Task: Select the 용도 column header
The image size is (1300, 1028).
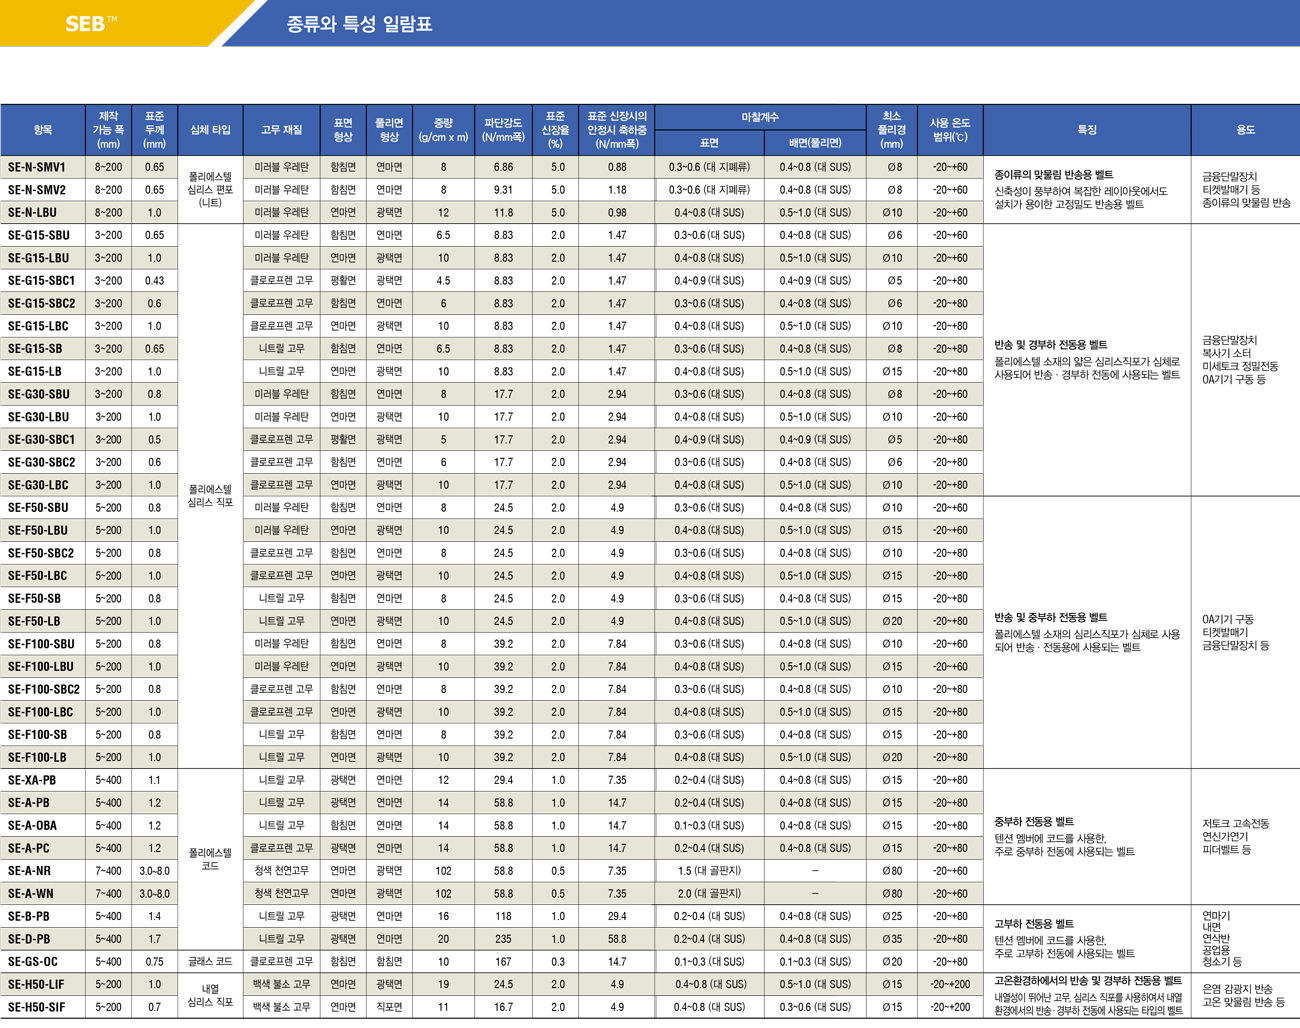Action: 1245,130
